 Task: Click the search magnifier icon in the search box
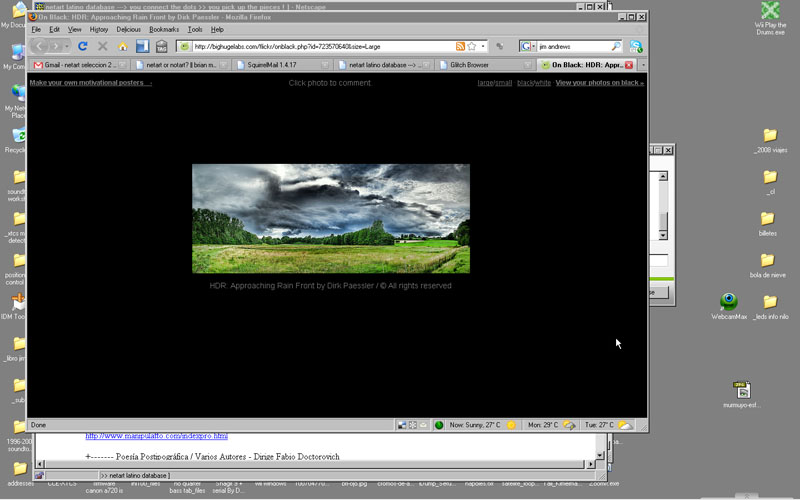point(616,46)
